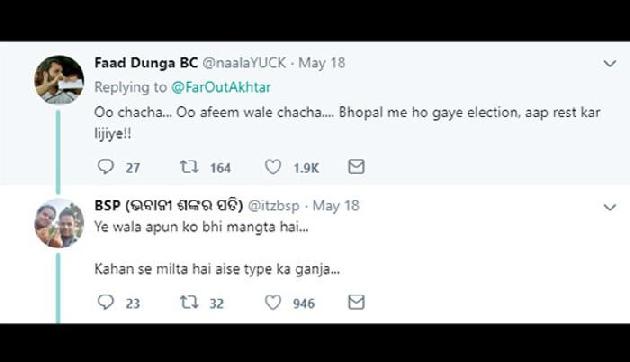Reply to the Faad Dunga BC tweet

coord(106,166)
